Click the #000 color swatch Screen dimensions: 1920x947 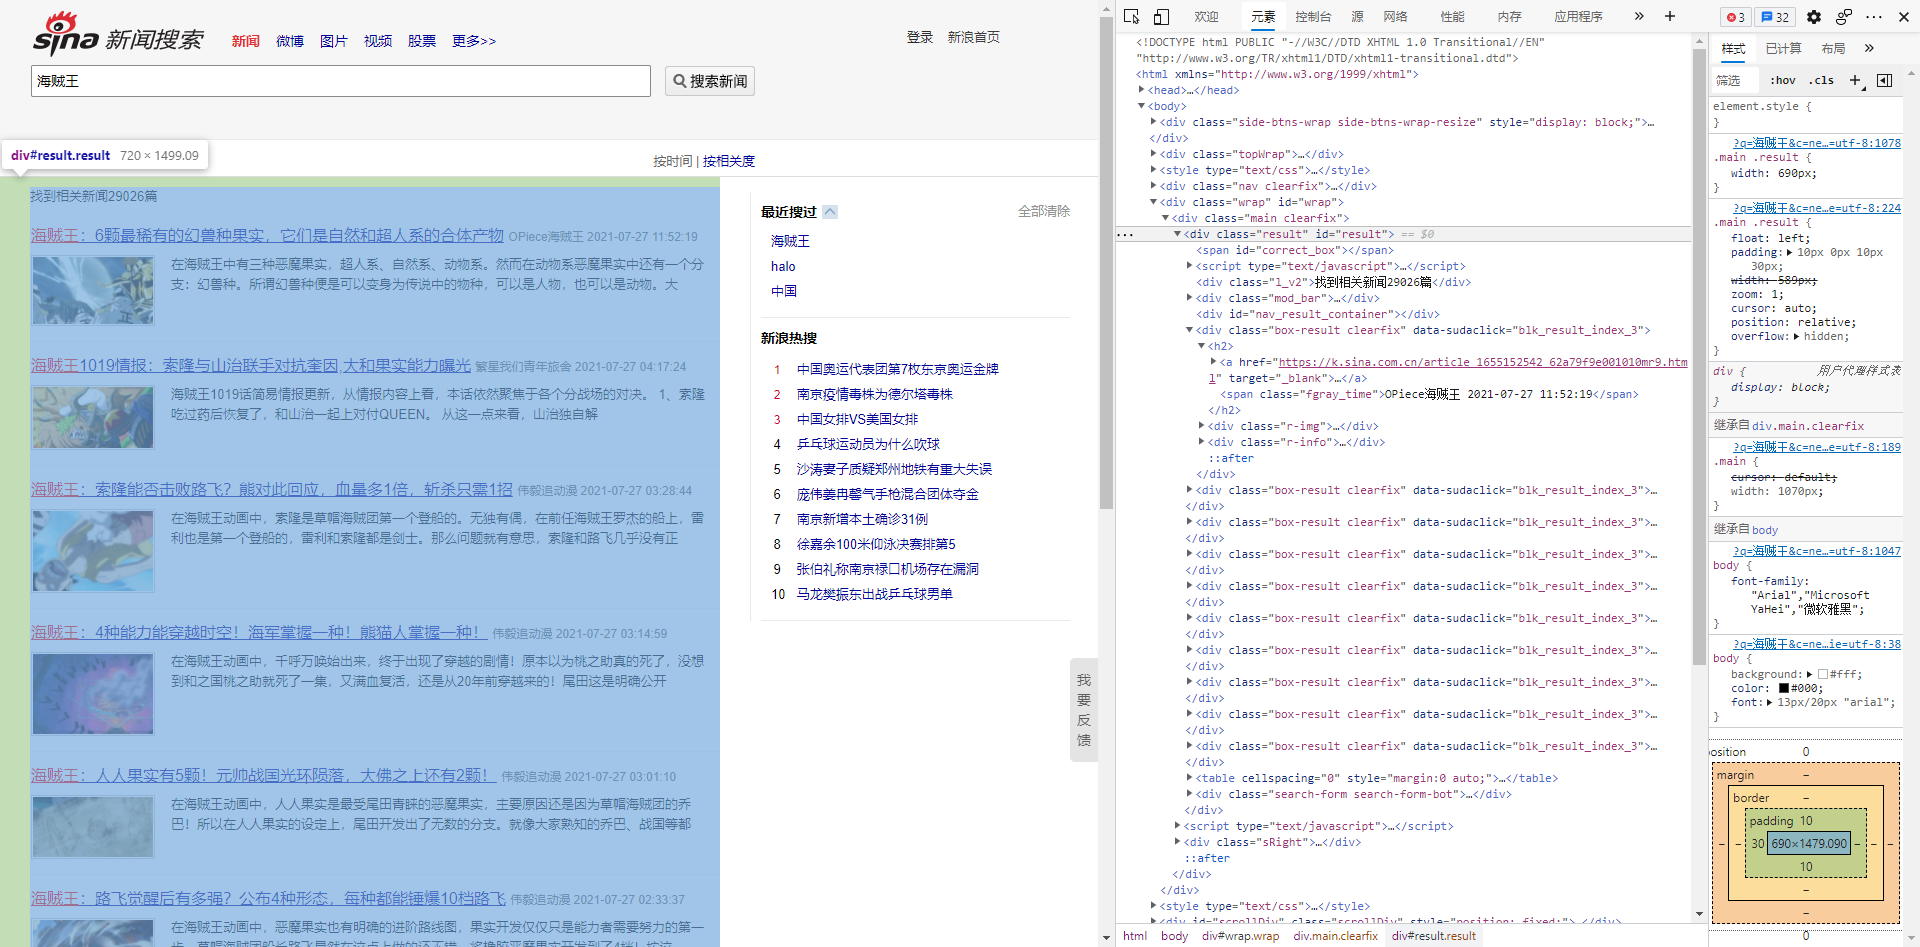click(1783, 688)
